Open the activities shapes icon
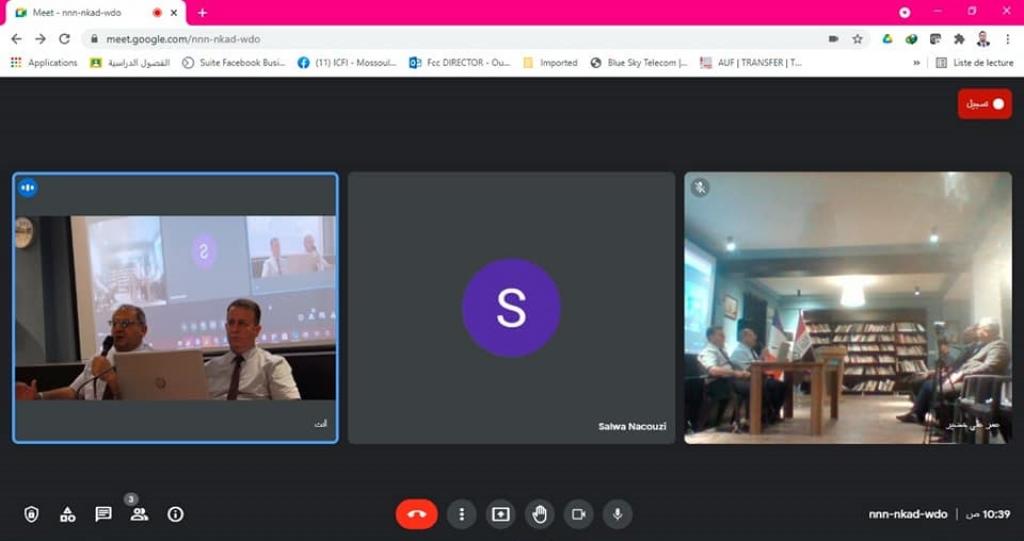The image size is (1024, 541). tap(67, 514)
